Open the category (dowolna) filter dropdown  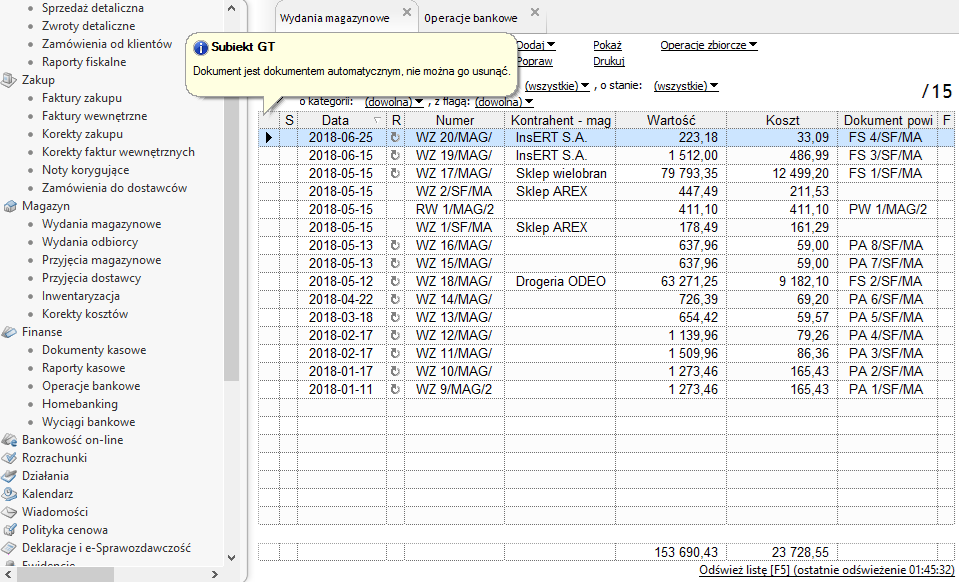click(392, 102)
